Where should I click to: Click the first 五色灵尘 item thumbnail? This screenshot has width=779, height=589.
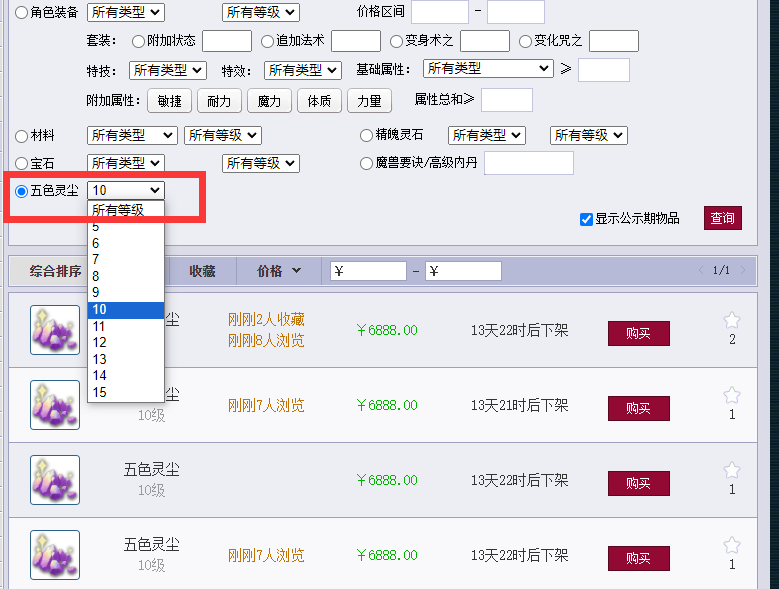[x=55, y=330]
